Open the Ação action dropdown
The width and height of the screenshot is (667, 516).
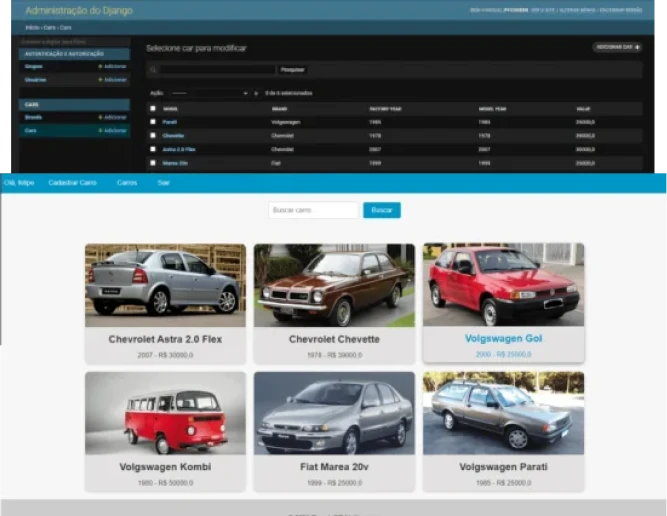pyautogui.click(x=209, y=93)
